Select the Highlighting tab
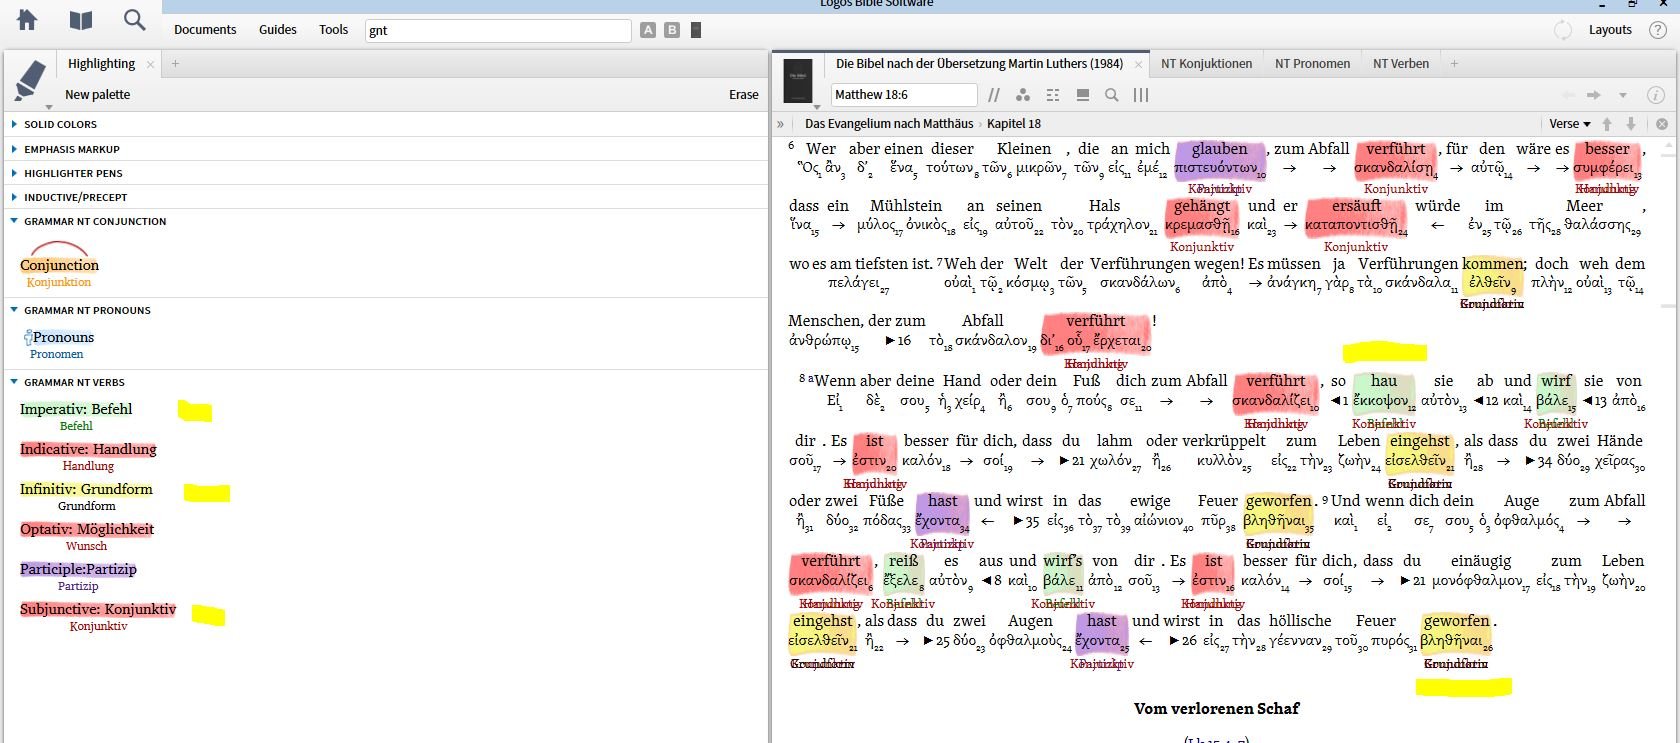1680x743 pixels. 101,64
